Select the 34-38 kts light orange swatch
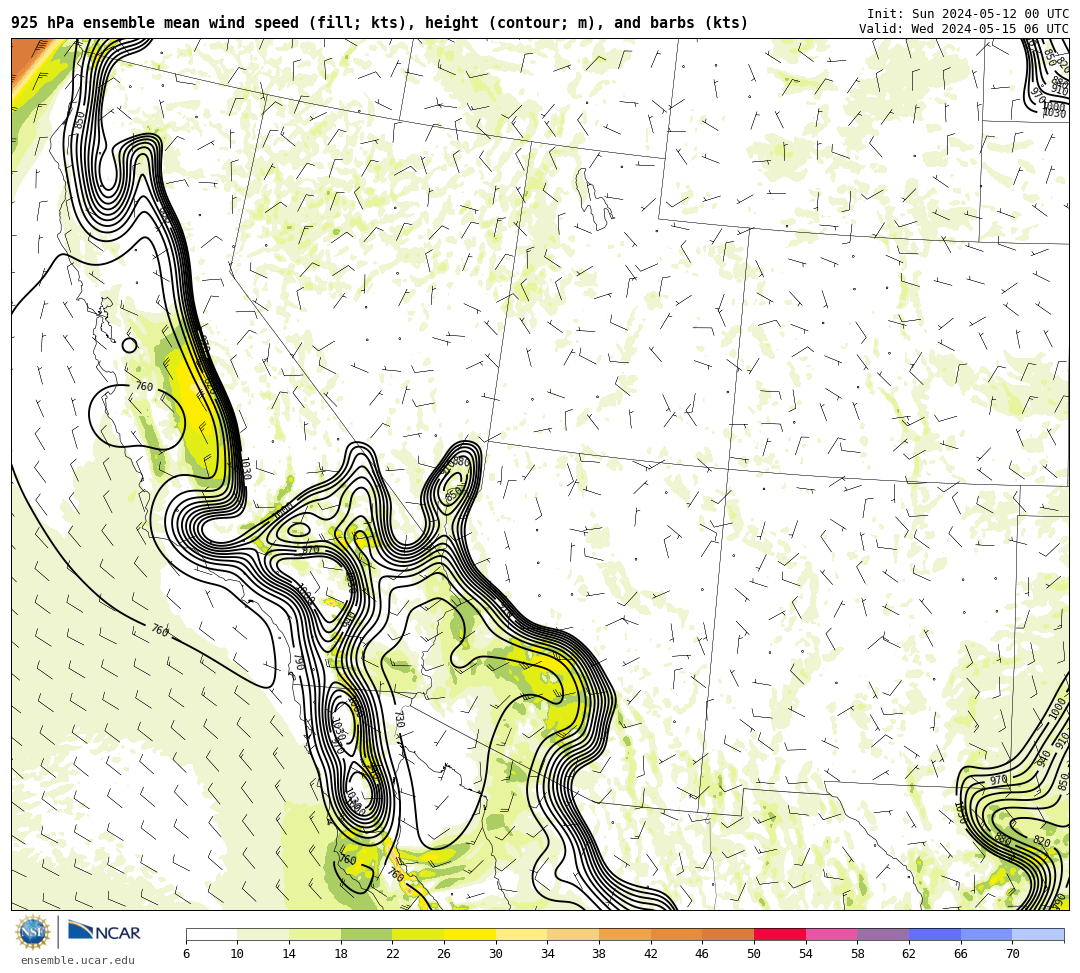The width and height of the screenshot is (1080, 973). point(573,934)
